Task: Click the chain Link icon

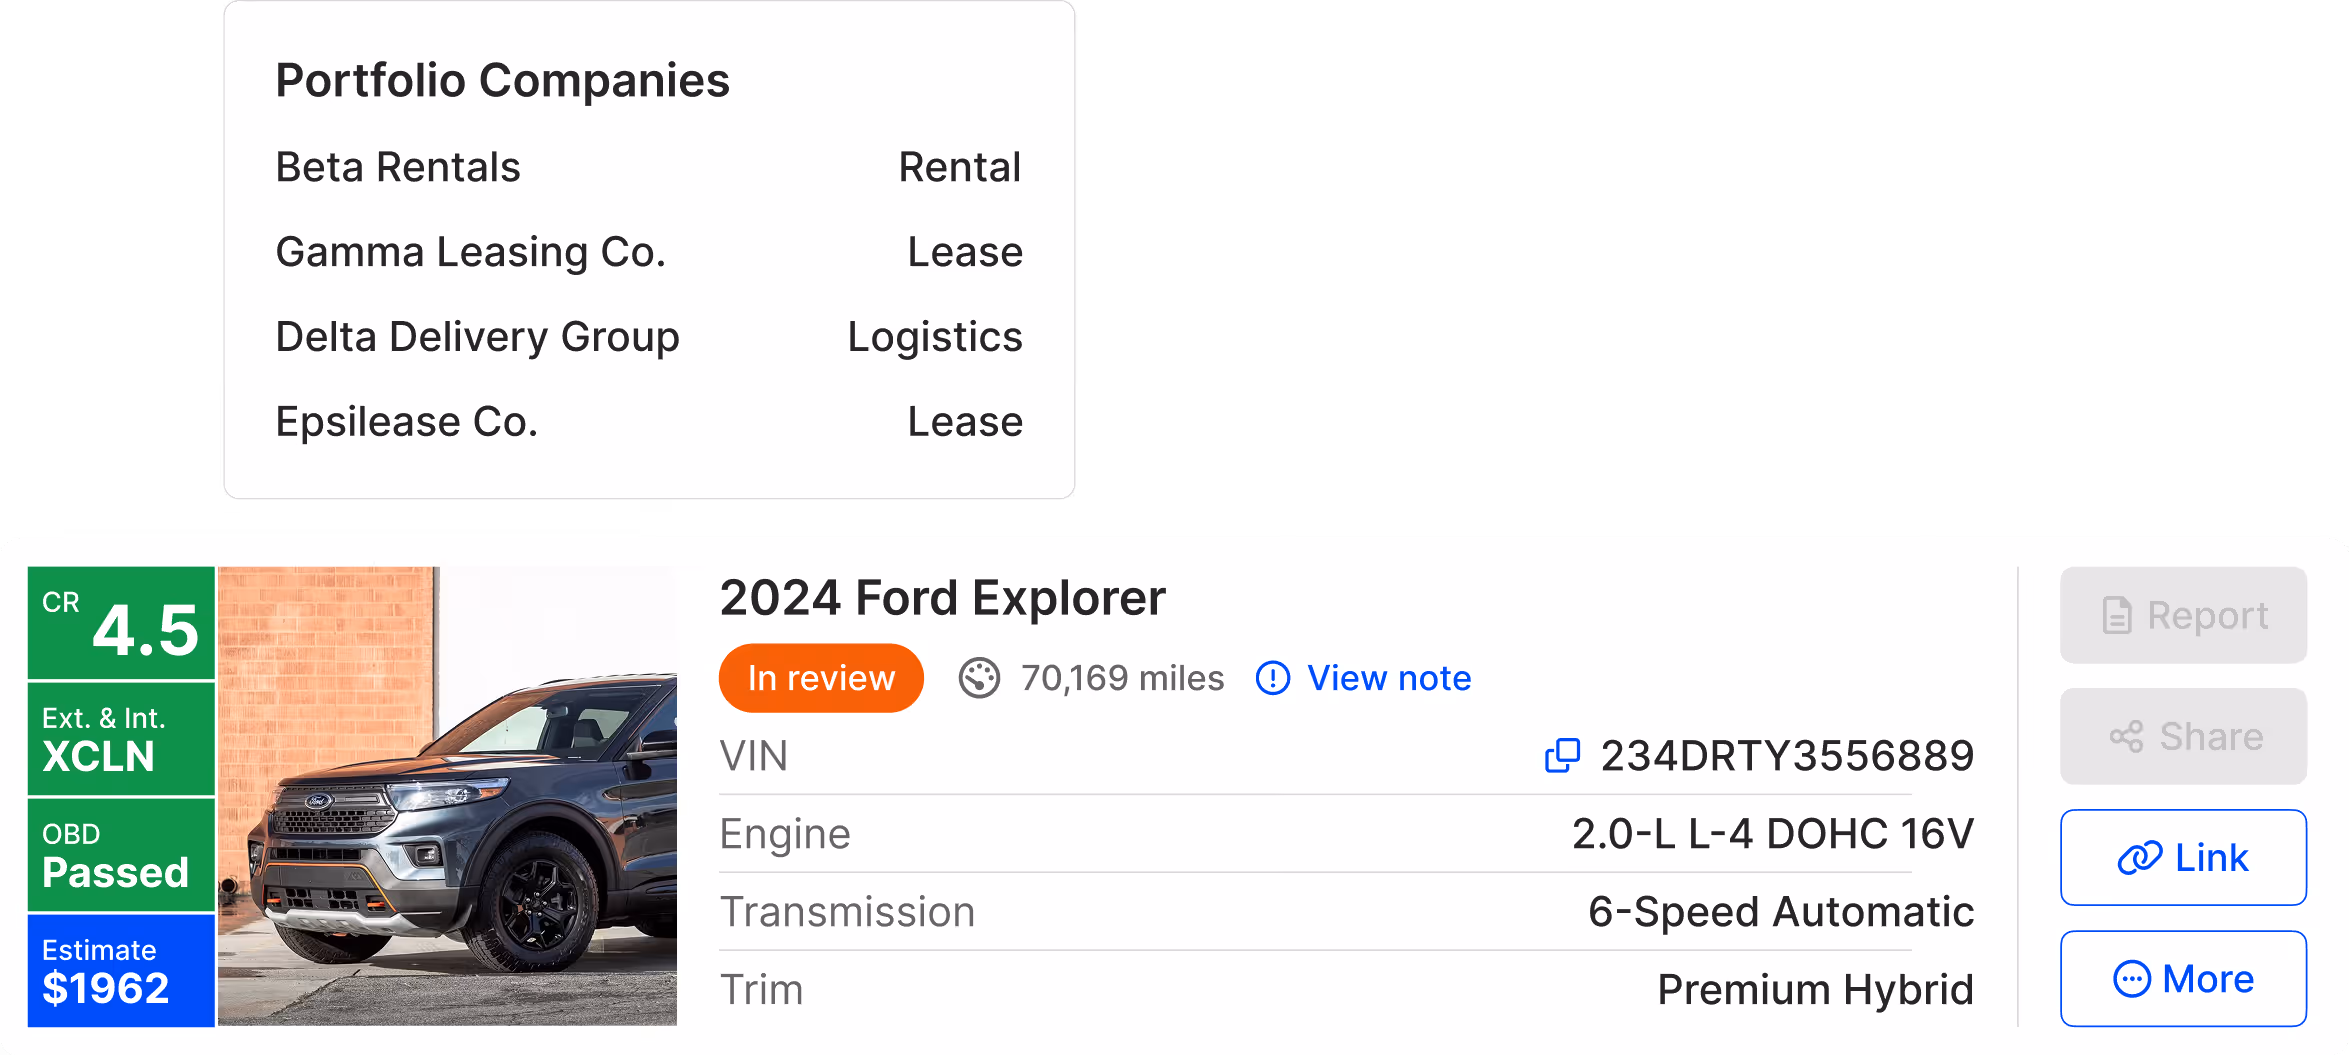Action: click(2140, 858)
